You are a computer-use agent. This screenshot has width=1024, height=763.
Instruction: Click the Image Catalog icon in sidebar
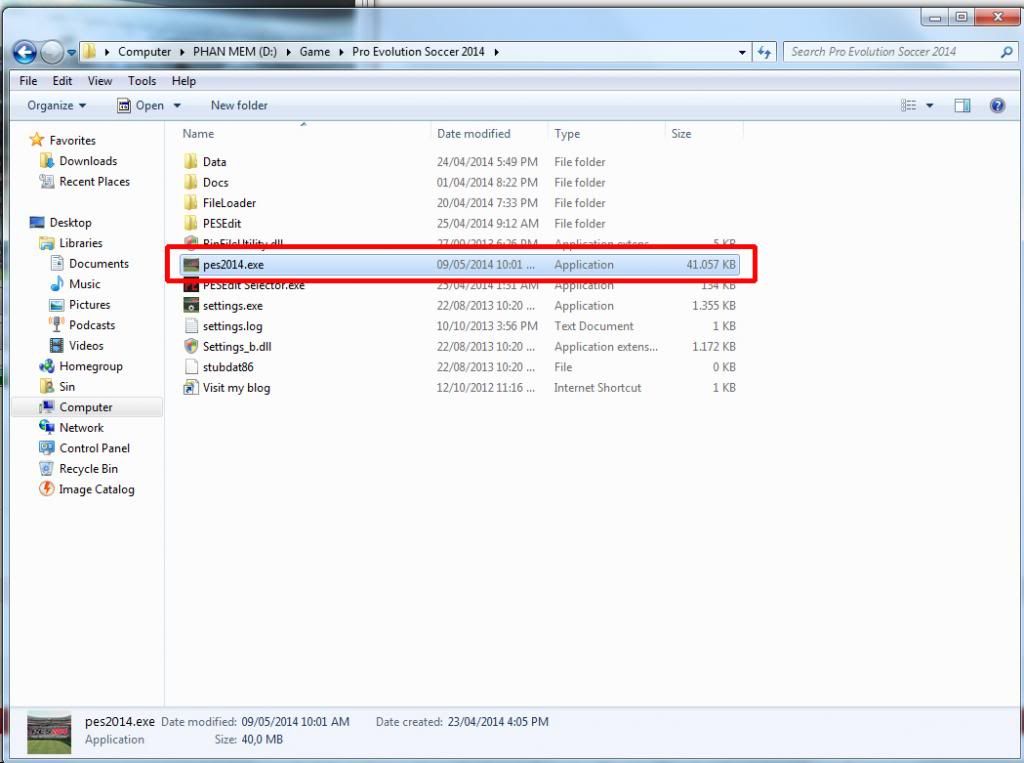[46, 489]
